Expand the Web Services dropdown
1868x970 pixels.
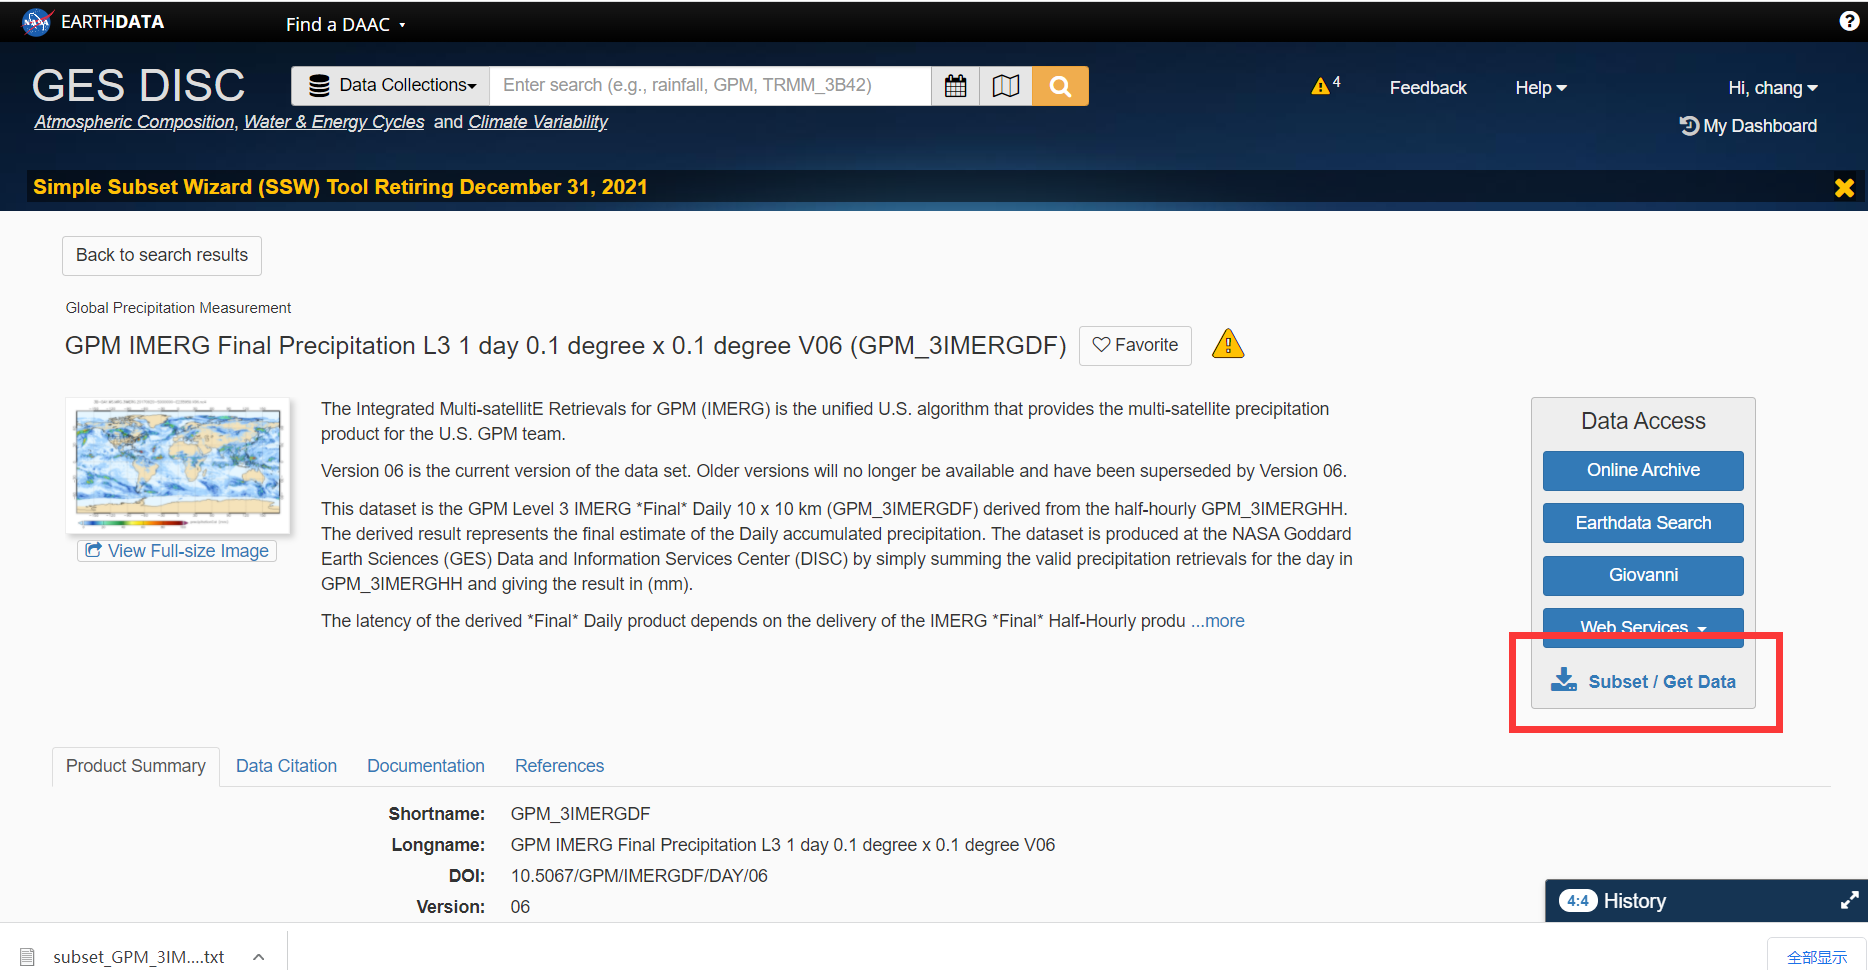pos(1643,627)
